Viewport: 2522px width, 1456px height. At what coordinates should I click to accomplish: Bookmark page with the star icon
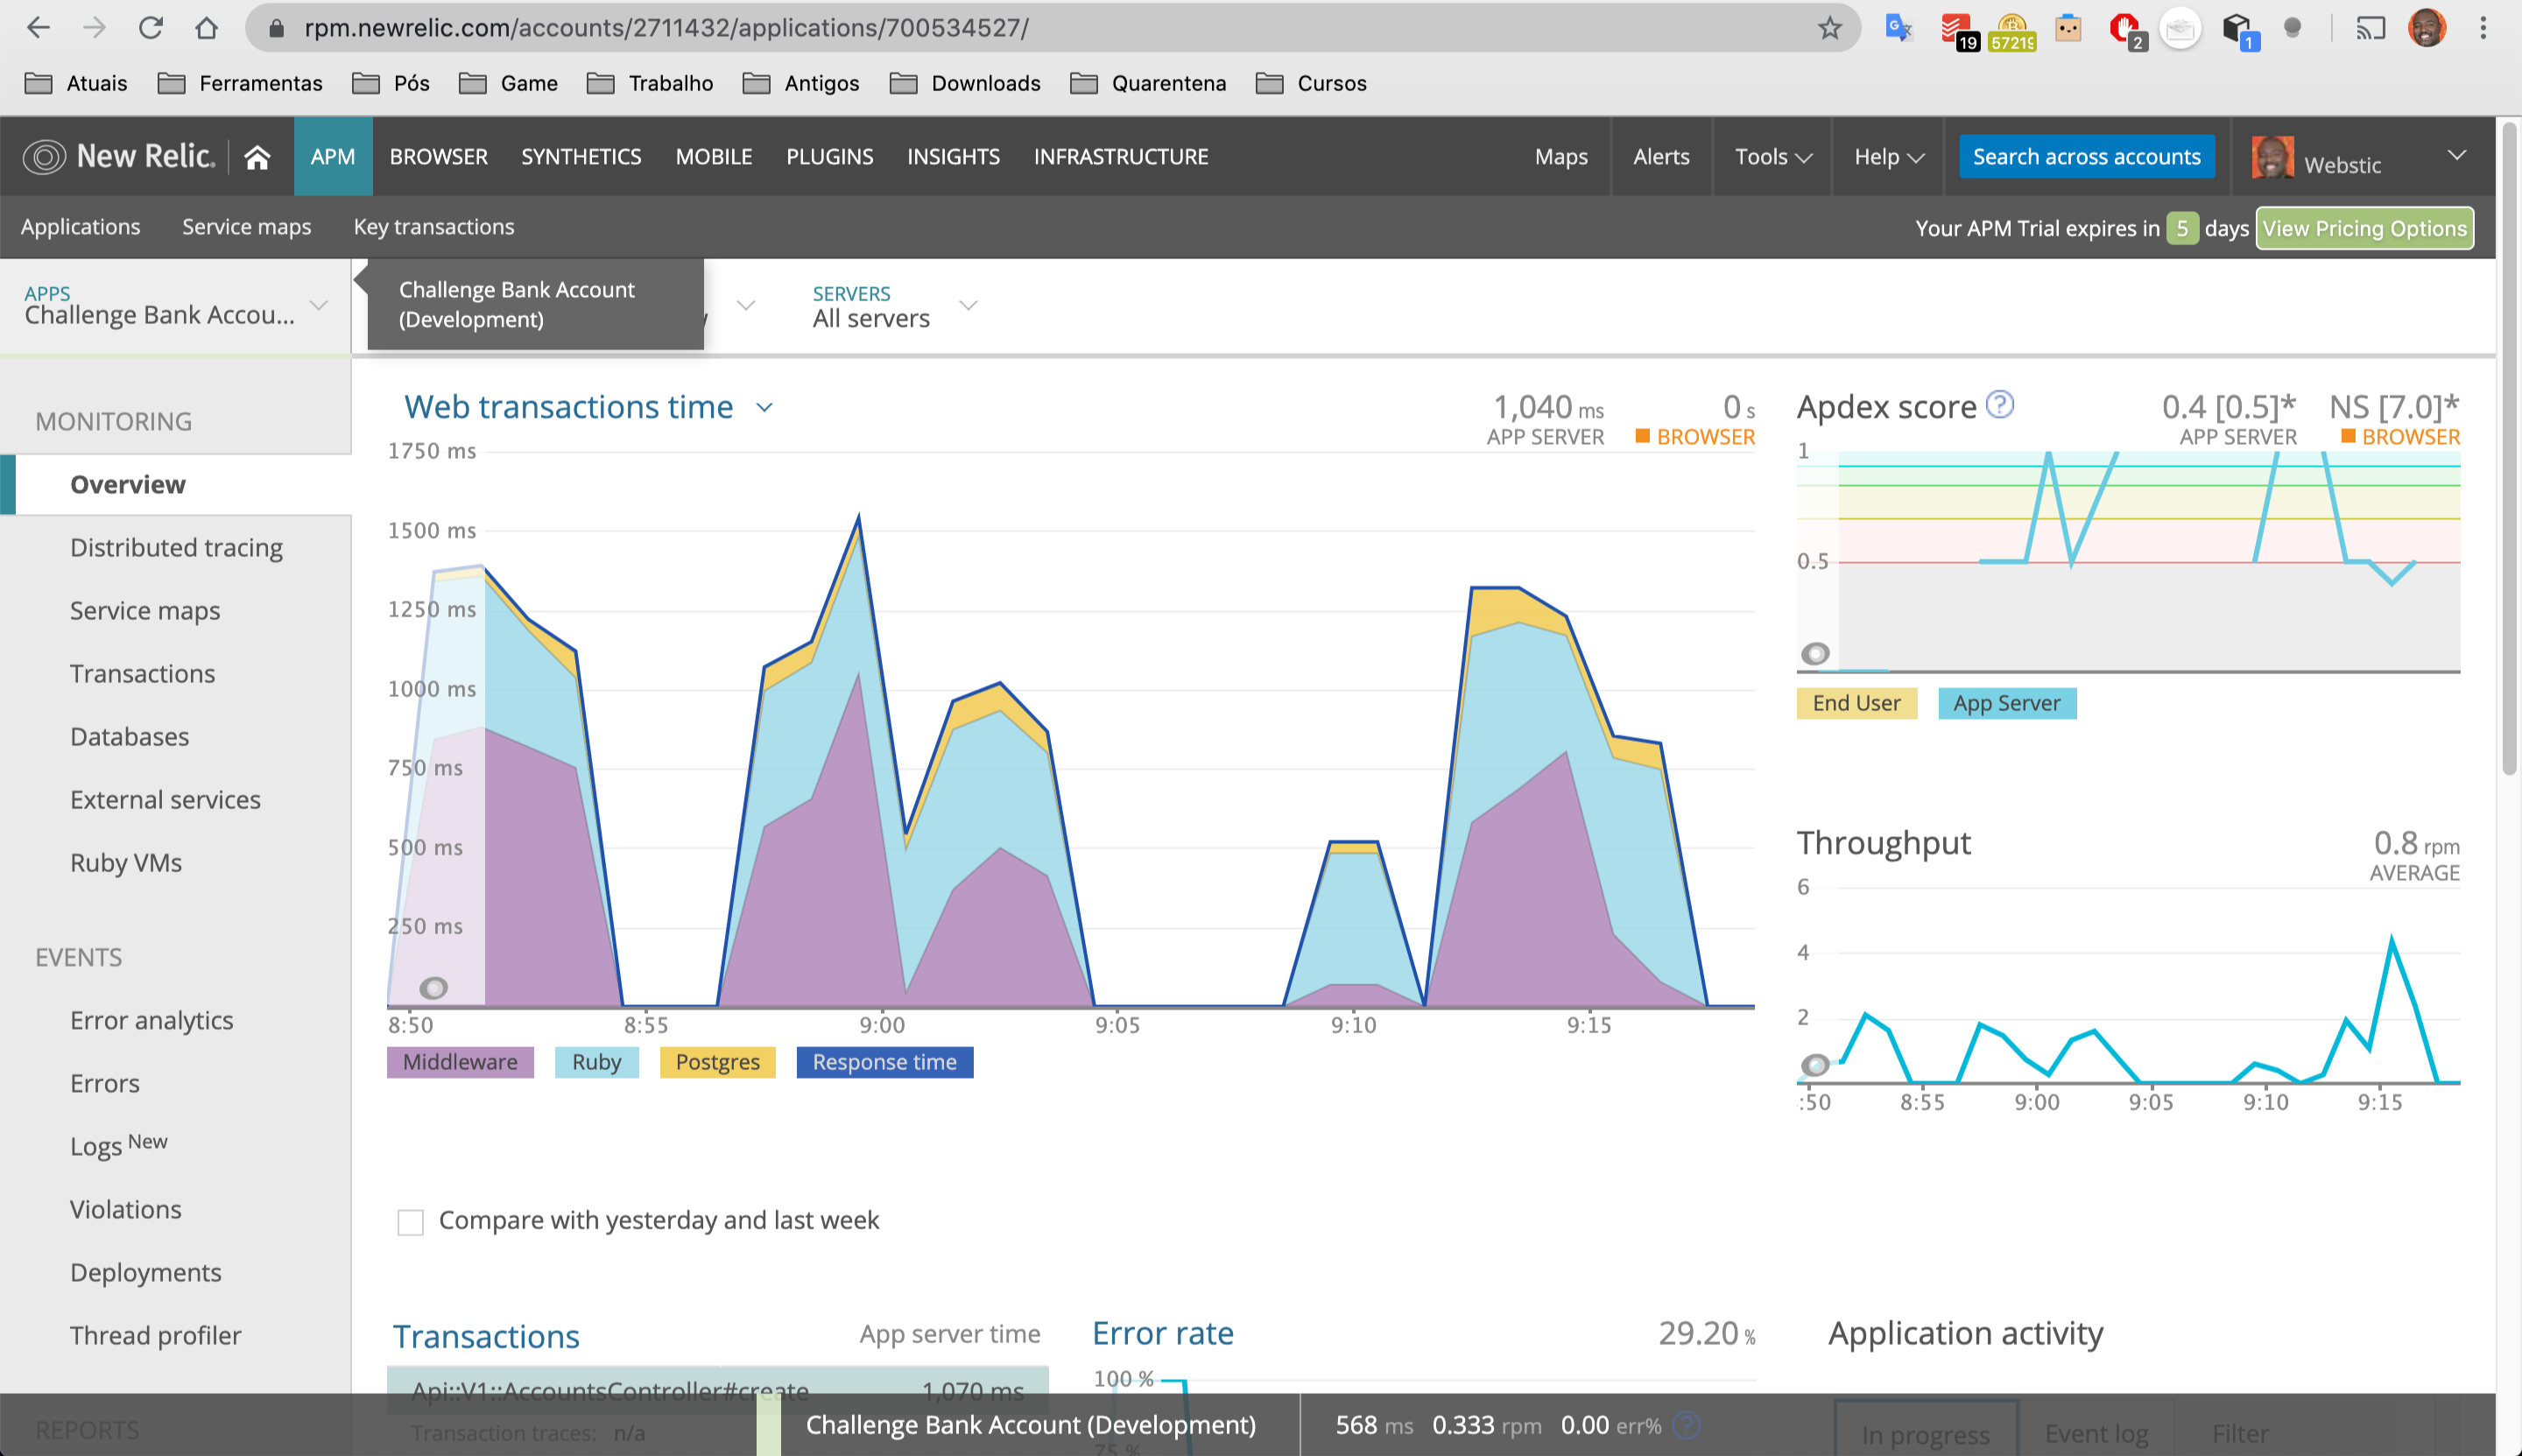pyautogui.click(x=1829, y=28)
